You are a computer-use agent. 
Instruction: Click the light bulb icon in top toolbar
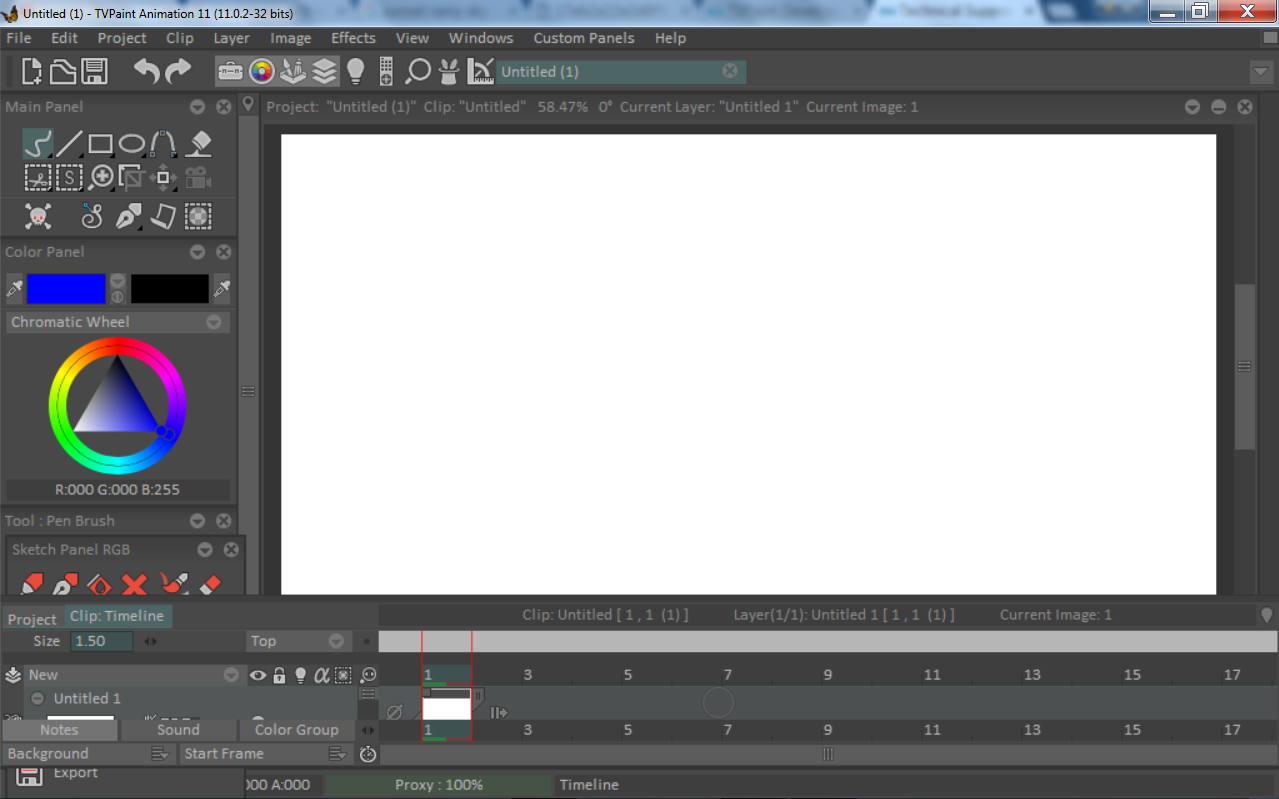point(355,71)
